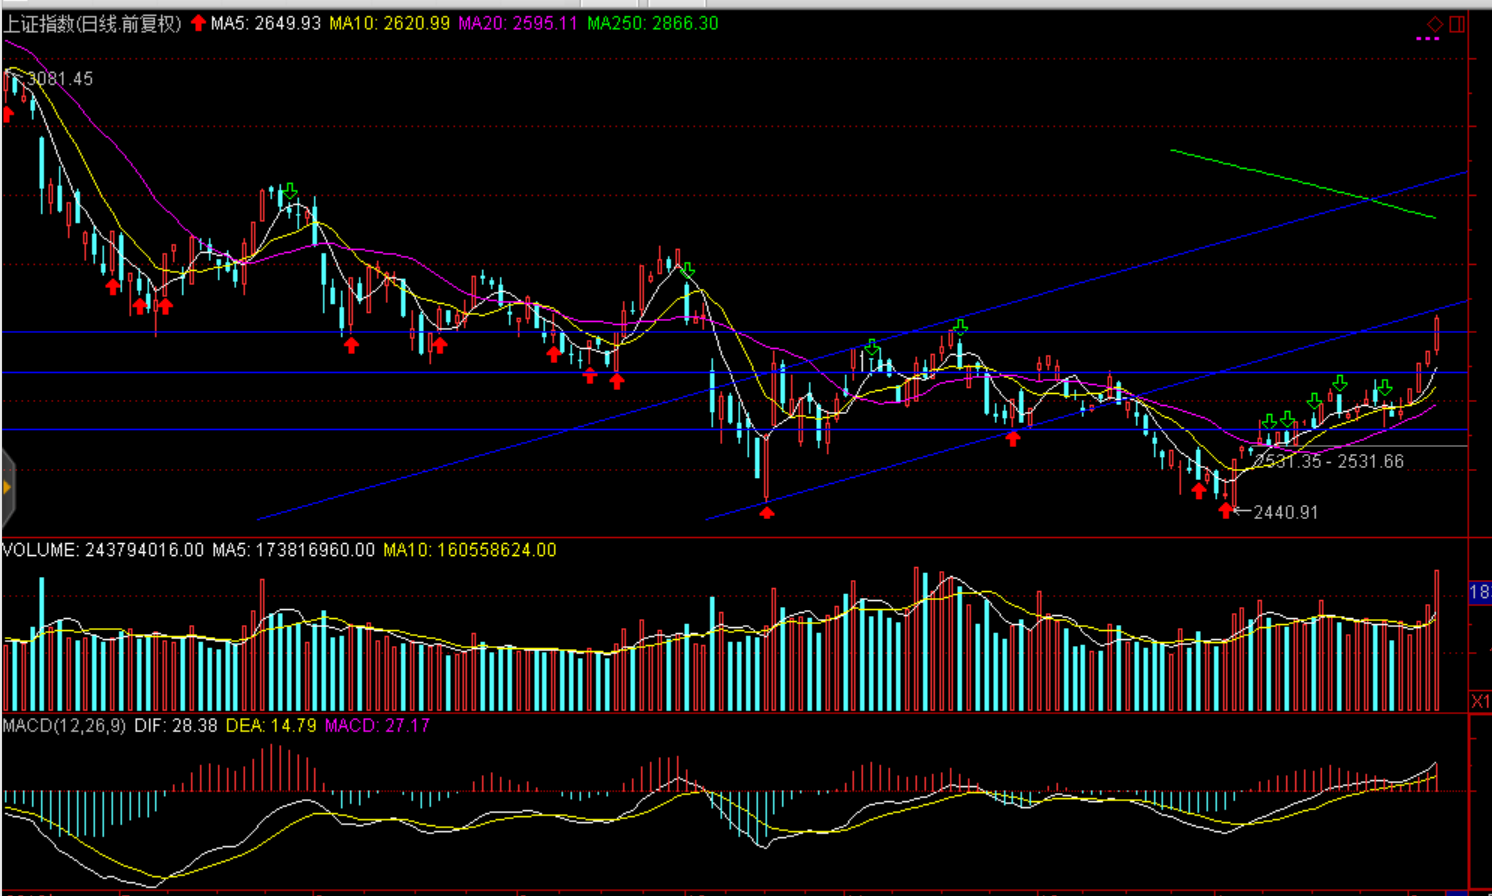Image resolution: width=1492 pixels, height=896 pixels.
Task: Click the blue highlighted volume value on axis
Action: (1479, 593)
